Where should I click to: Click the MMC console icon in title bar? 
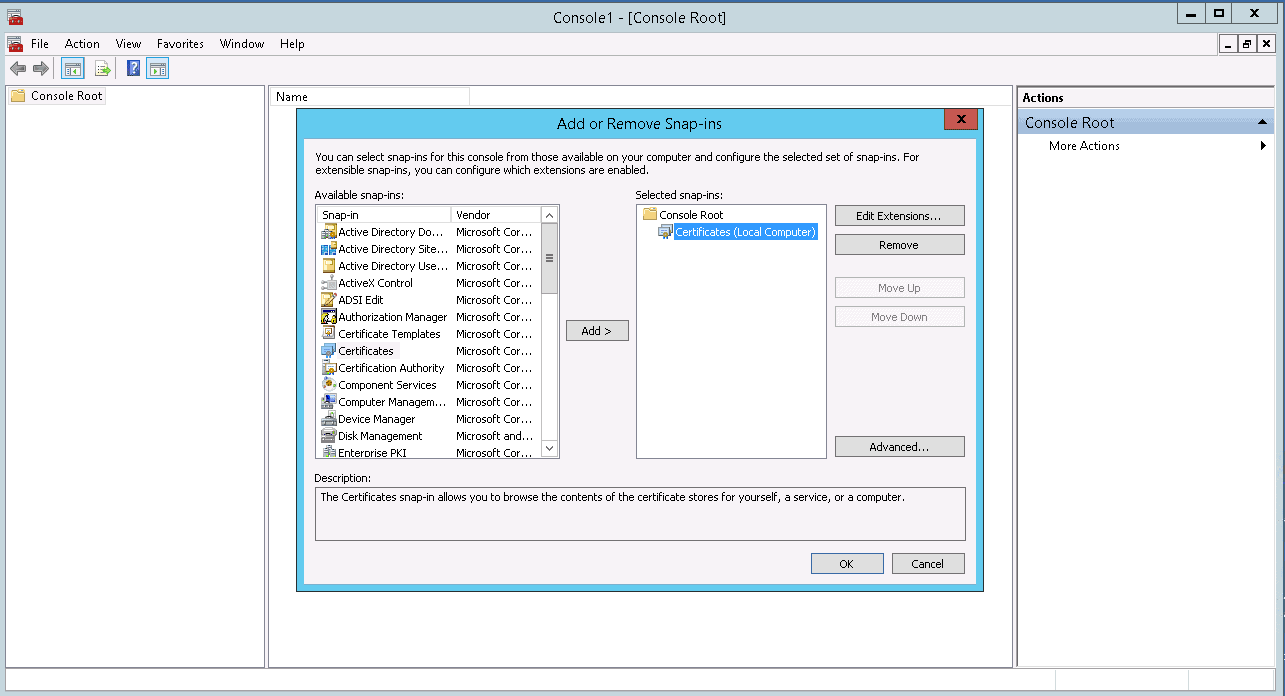[15, 17]
